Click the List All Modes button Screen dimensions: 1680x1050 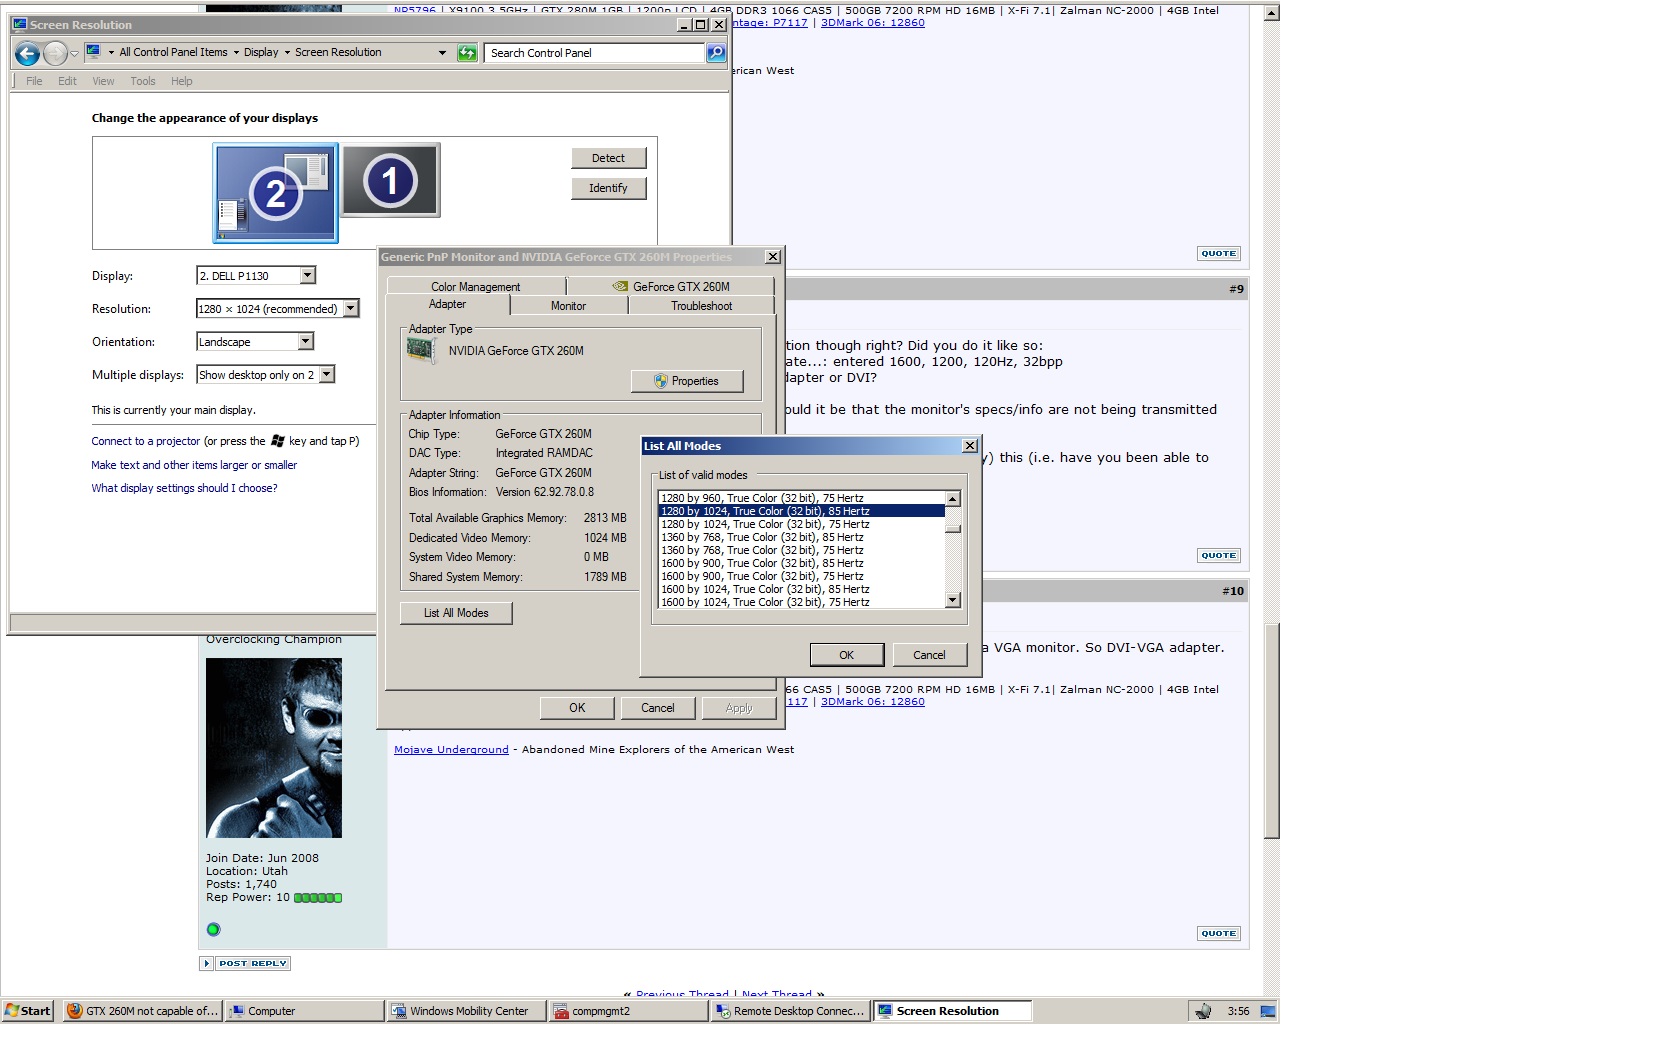[x=456, y=613]
